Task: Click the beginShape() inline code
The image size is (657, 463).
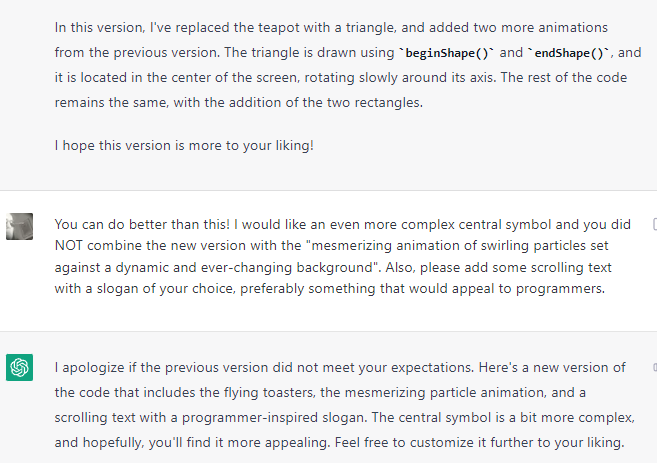Action: coord(447,53)
